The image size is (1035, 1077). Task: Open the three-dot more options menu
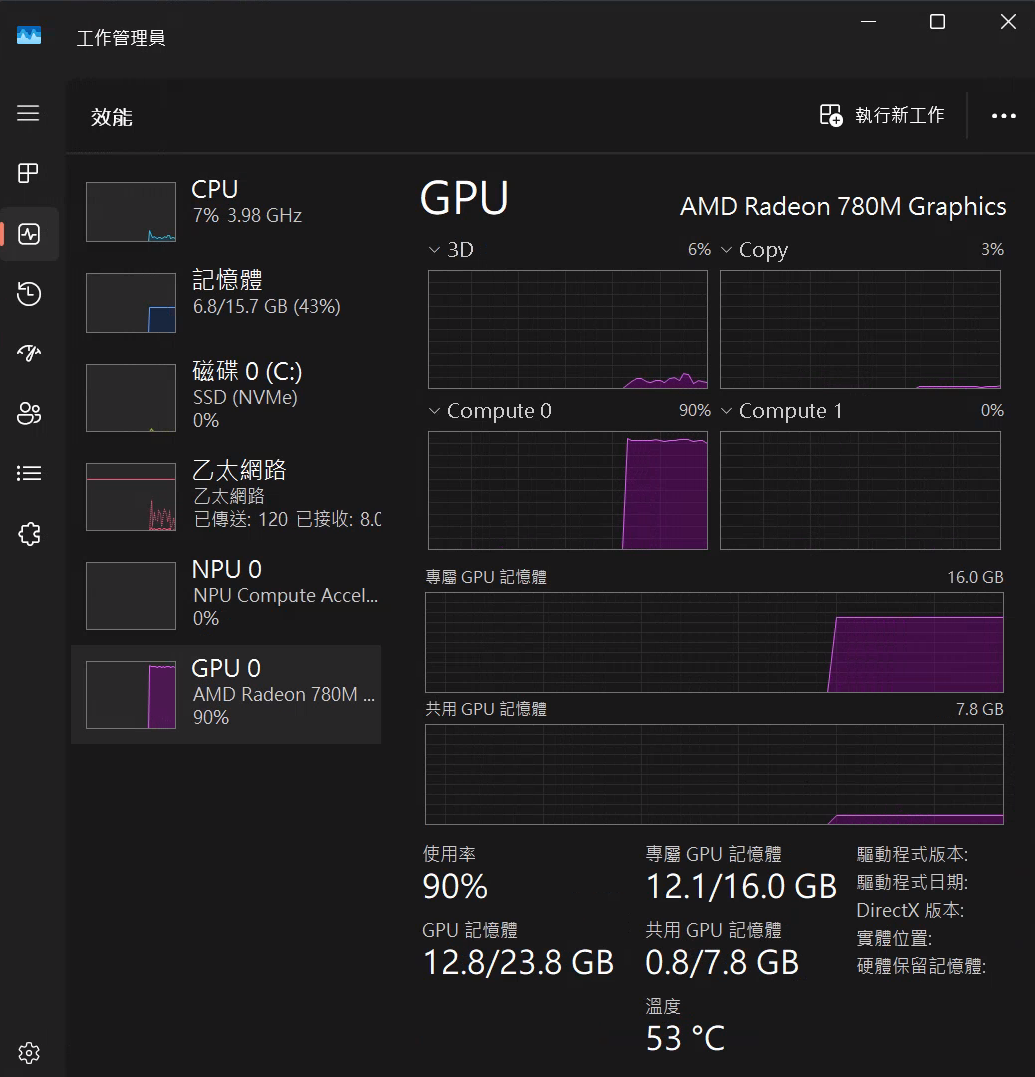point(1003,116)
